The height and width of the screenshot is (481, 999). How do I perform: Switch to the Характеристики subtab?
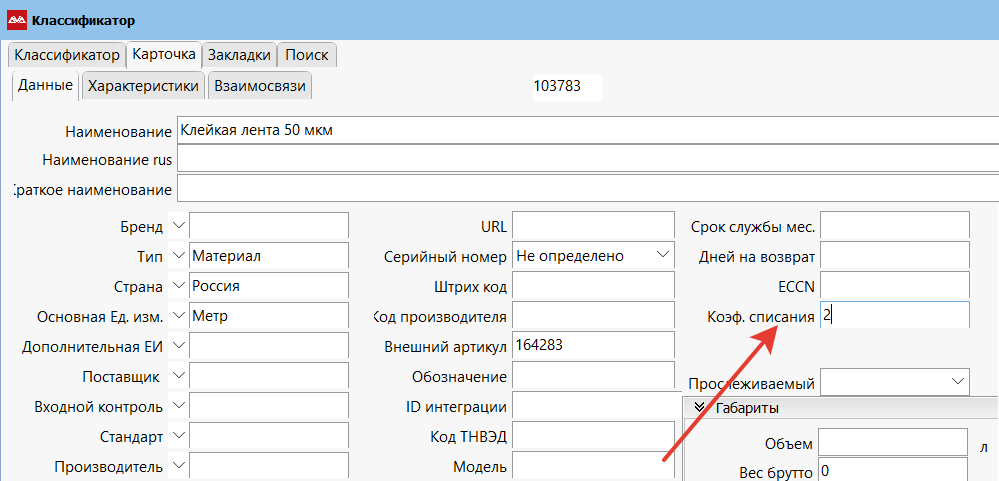click(x=143, y=86)
